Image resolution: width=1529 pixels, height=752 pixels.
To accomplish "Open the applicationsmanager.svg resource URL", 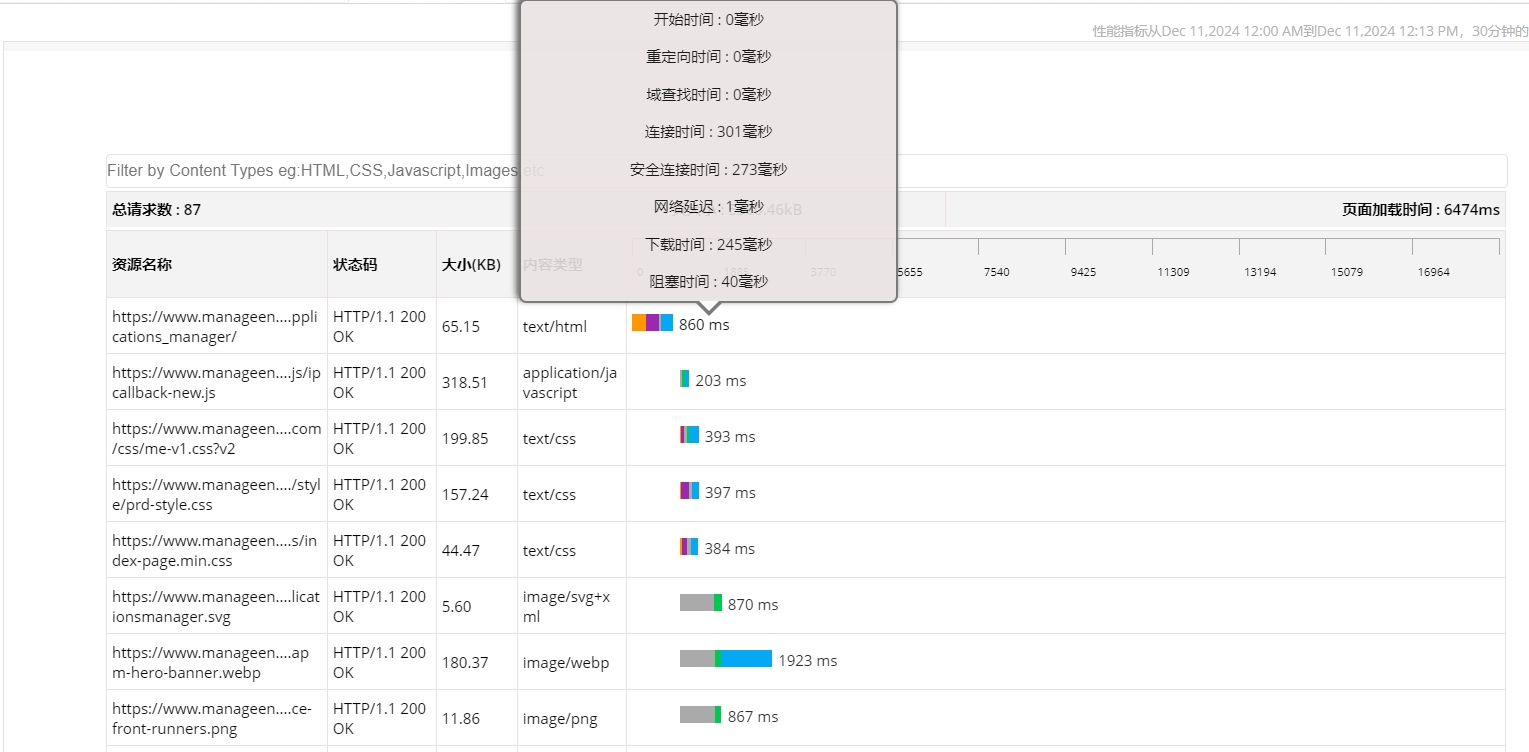I will [x=216, y=606].
